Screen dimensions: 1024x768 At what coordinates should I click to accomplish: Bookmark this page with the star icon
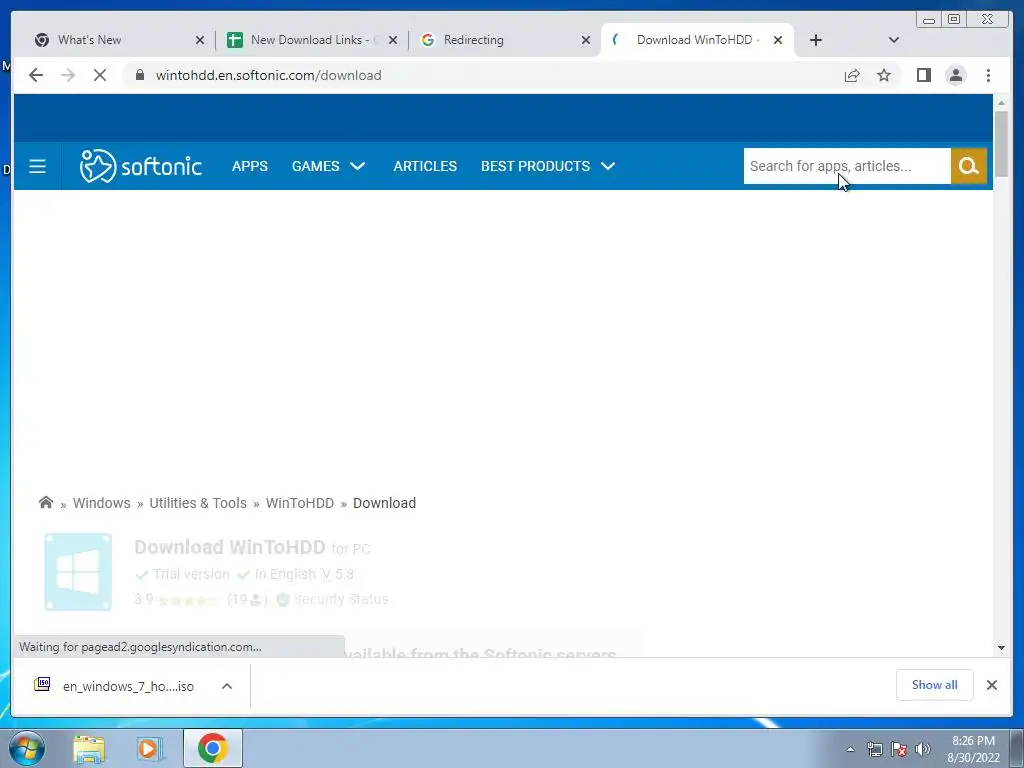[884, 75]
